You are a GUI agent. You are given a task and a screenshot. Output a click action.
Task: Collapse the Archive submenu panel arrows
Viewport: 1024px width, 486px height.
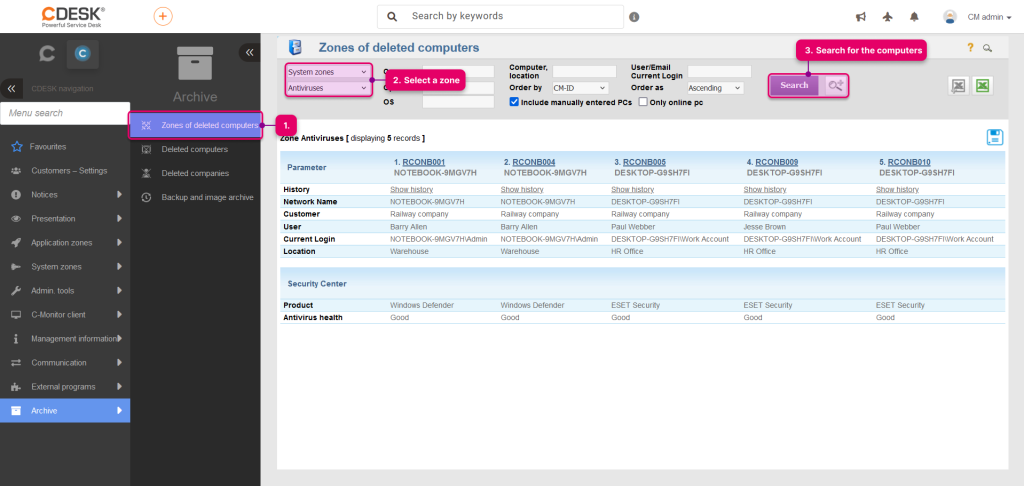[x=249, y=52]
